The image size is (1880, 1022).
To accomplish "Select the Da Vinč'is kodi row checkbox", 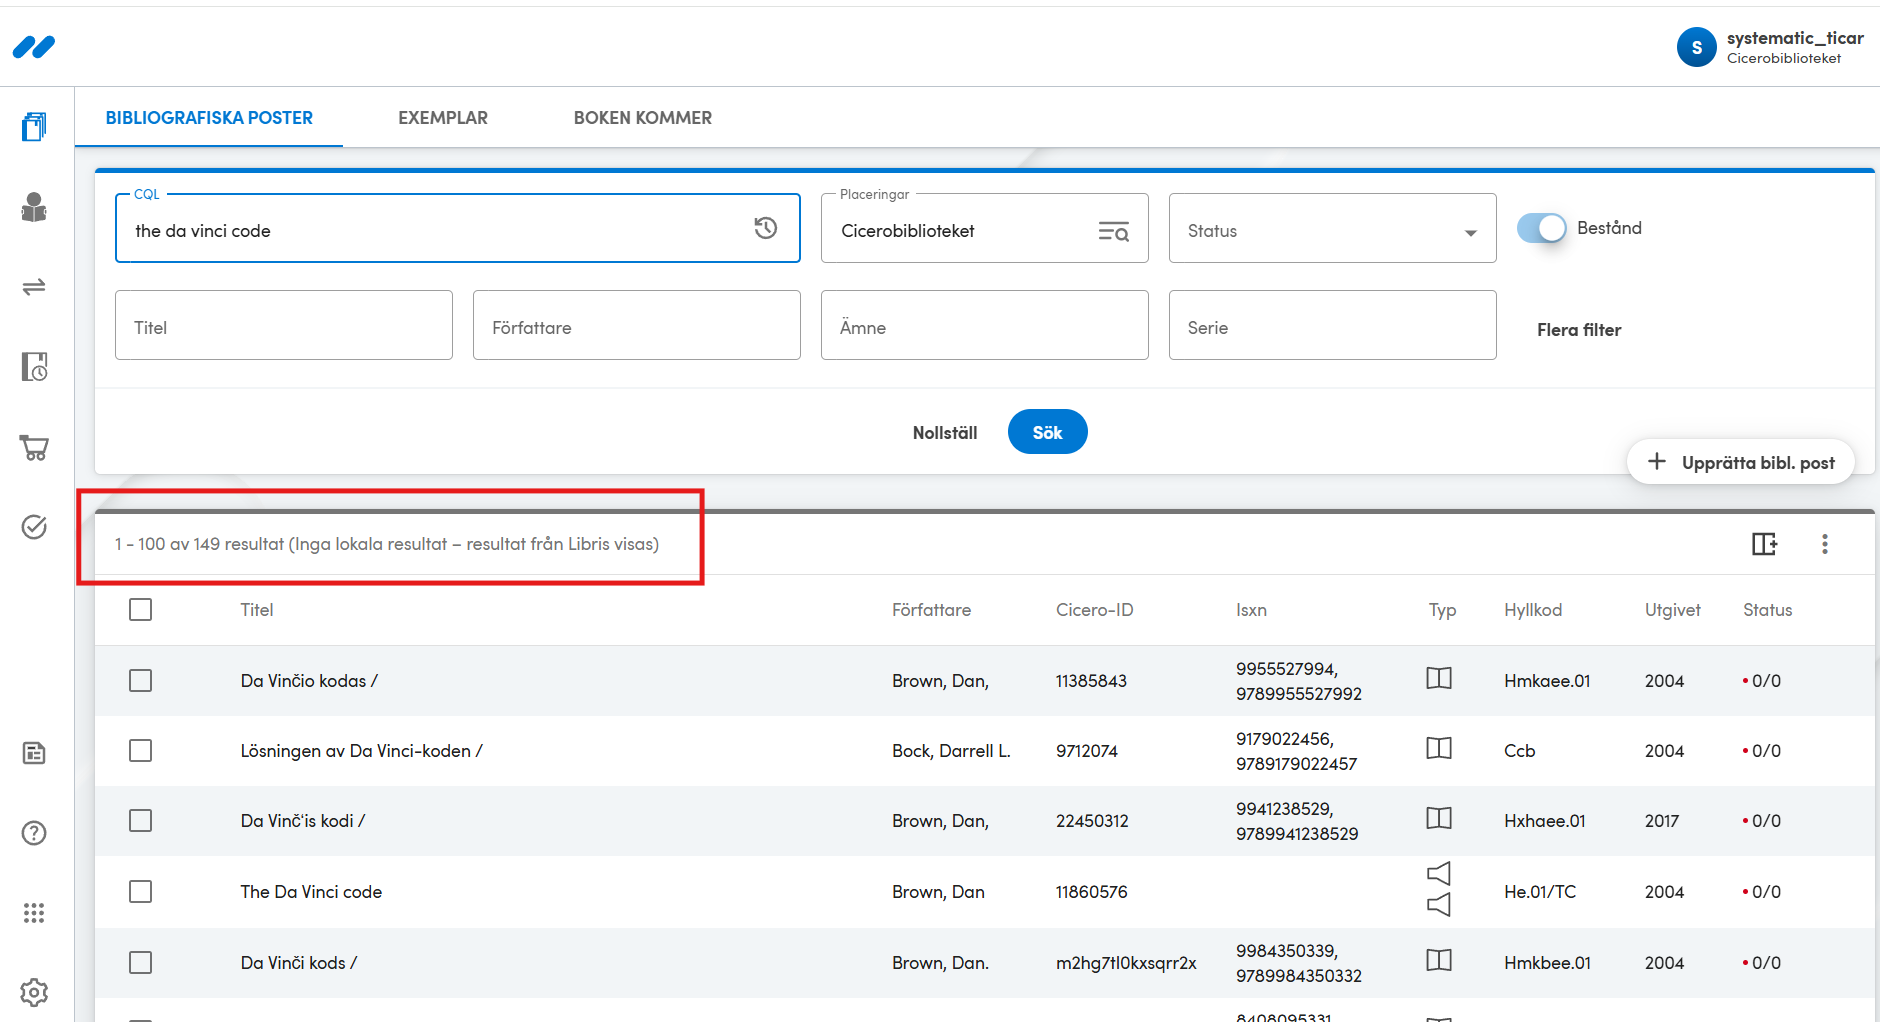I will (x=141, y=821).
